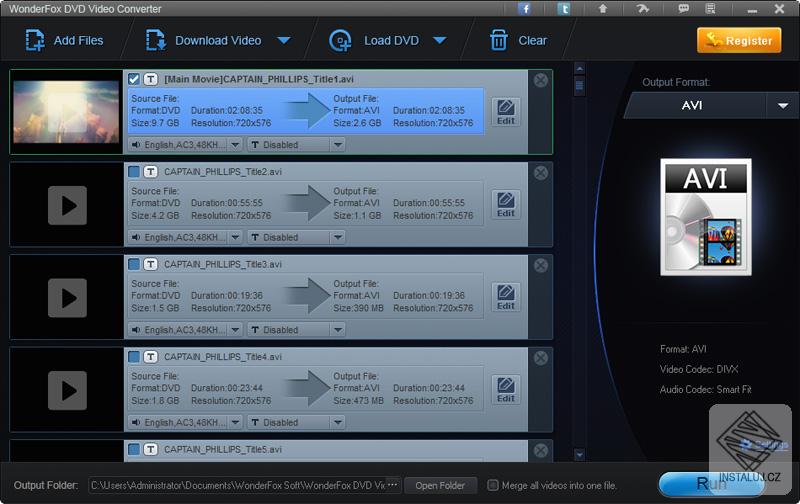Viewport: 800px width, 504px height.
Task: Expand the Download Video dropdown arrow
Action: (284, 40)
